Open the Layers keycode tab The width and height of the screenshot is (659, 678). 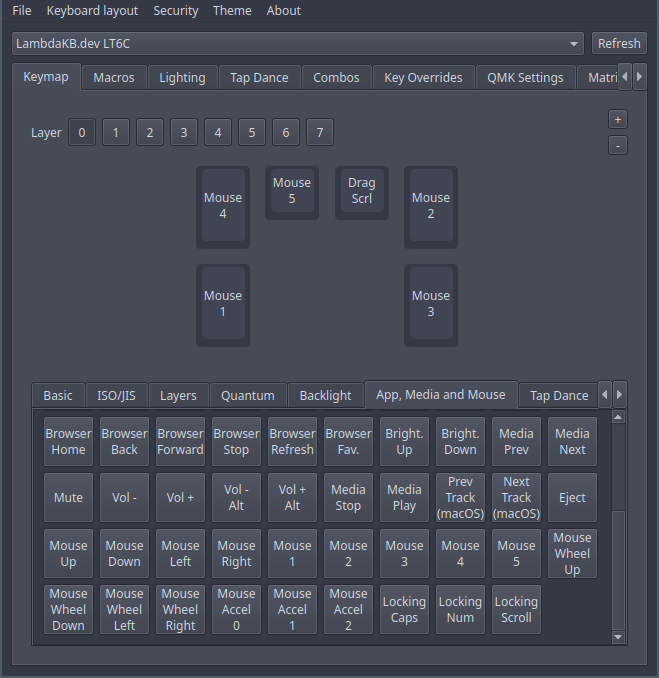tap(178, 396)
